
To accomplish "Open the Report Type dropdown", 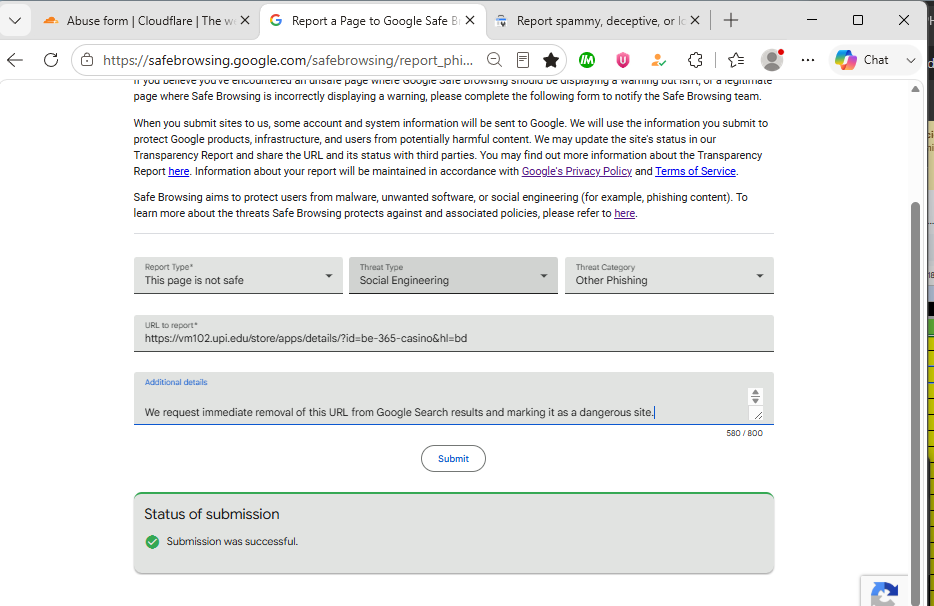I will click(x=238, y=275).
